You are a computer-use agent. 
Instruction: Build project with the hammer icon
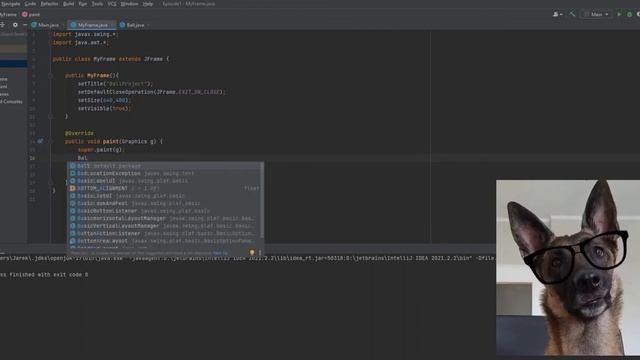coord(572,14)
